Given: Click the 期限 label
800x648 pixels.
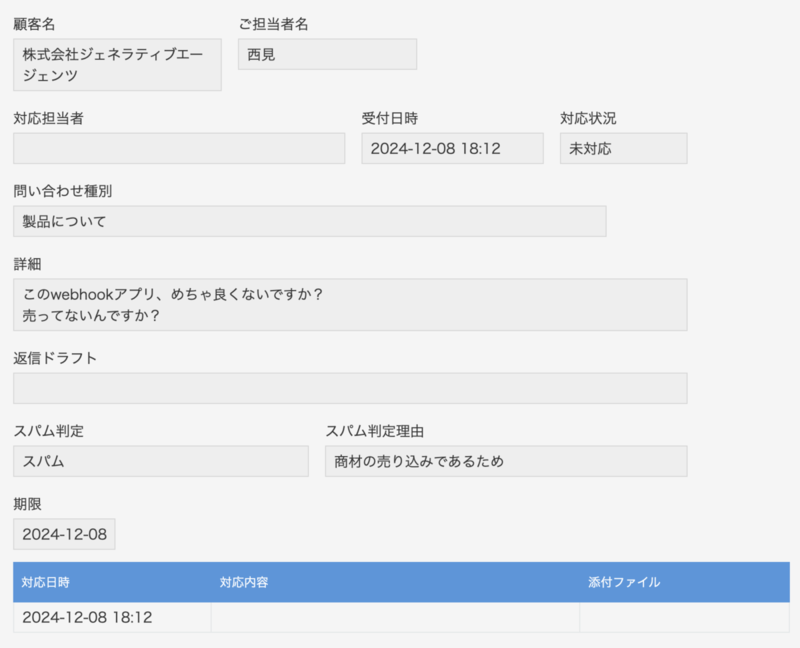Looking at the screenshot, I should tap(28, 504).
